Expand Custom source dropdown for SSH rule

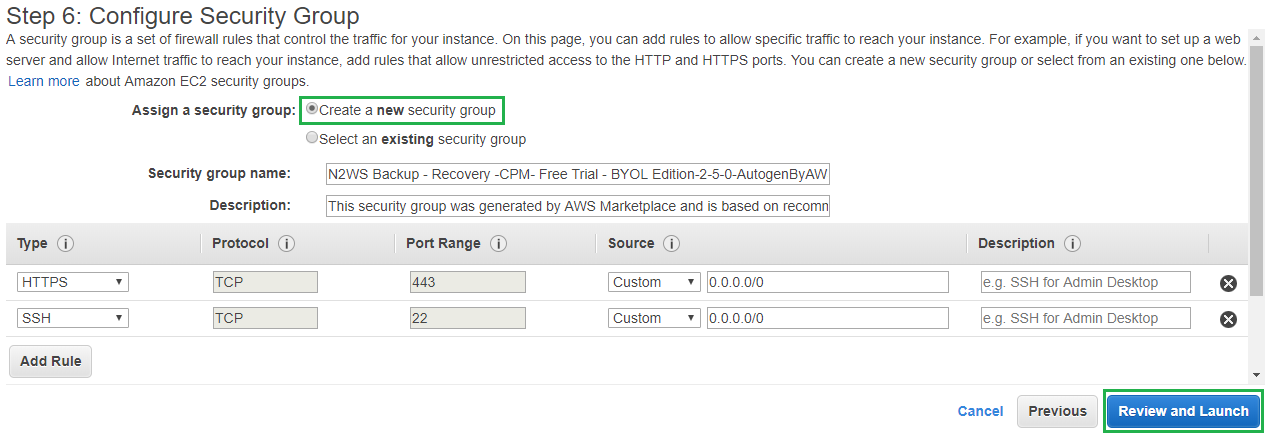coord(654,318)
